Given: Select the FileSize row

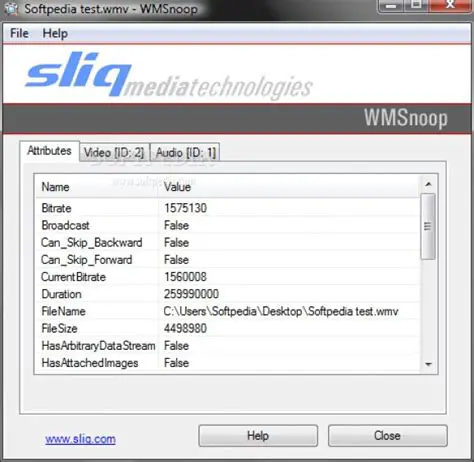Looking at the screenshot, I should click(x=228, y=329).
